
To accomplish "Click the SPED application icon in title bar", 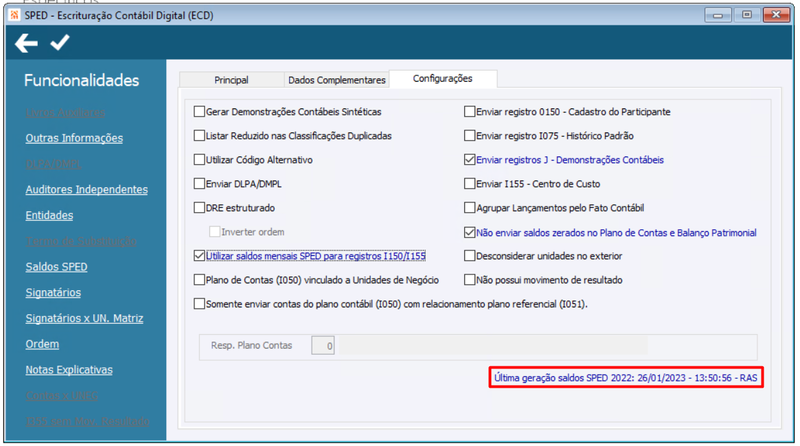I will (x=14, y=15).
